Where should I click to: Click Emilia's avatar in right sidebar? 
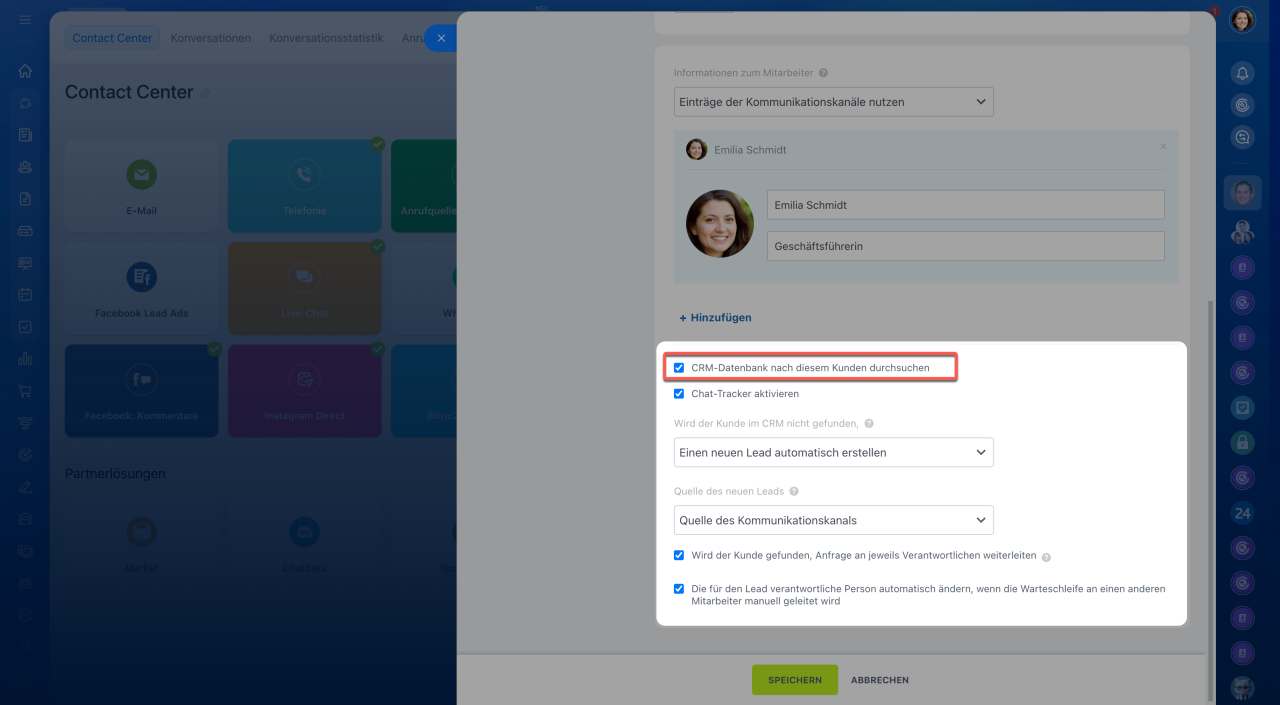click(1242, 192)
